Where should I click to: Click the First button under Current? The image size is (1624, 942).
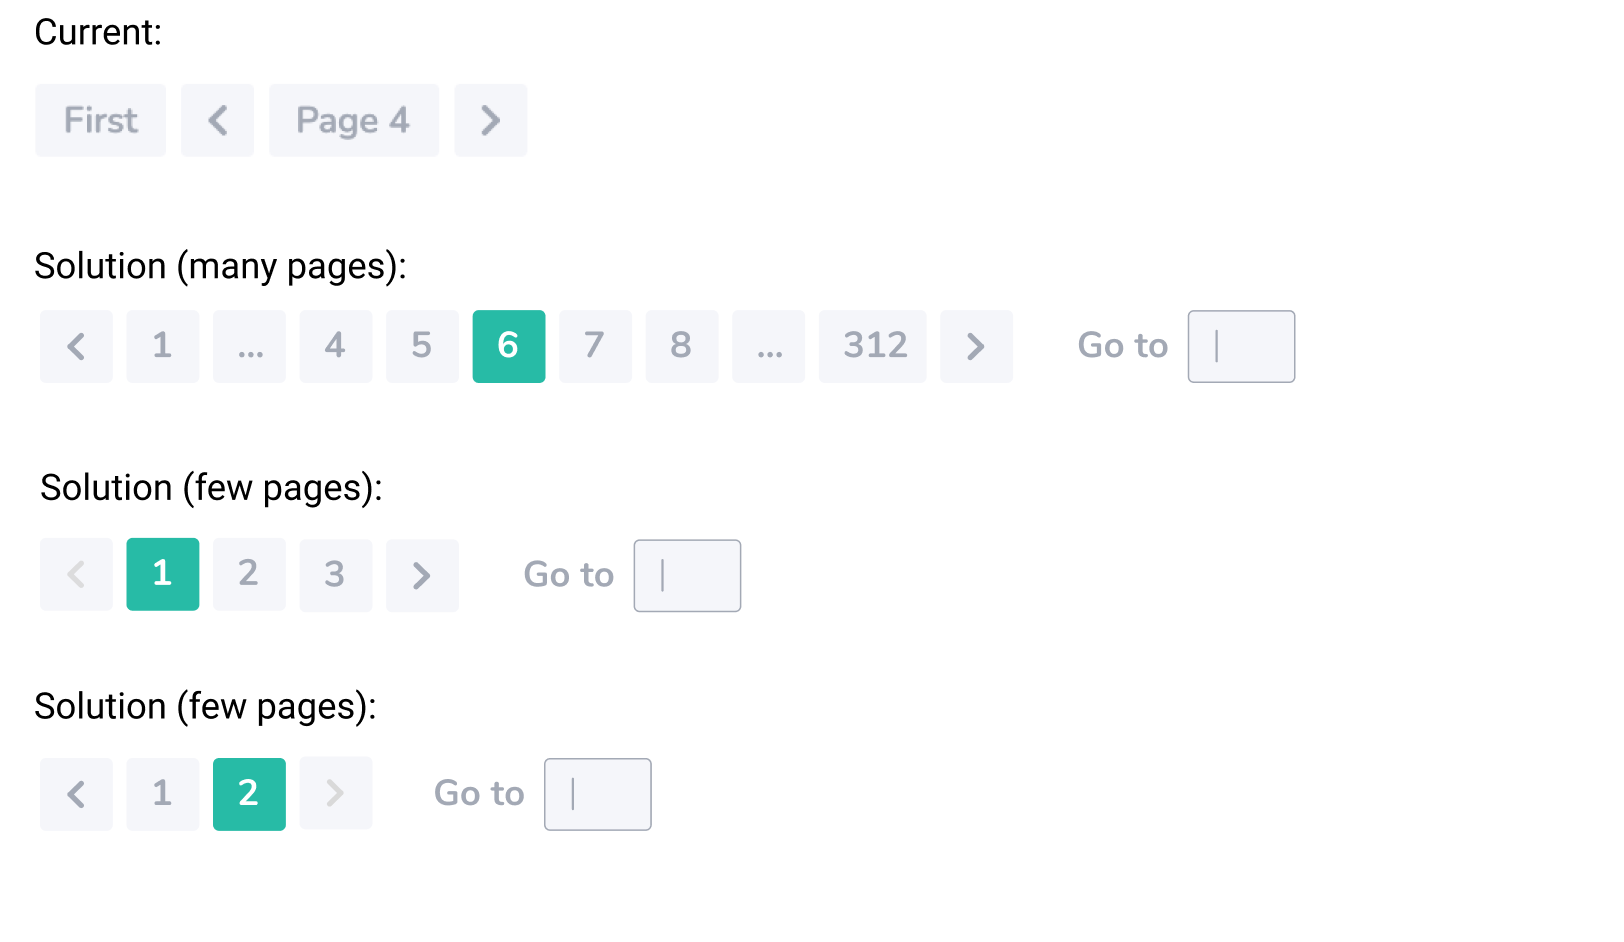[100, 120]
